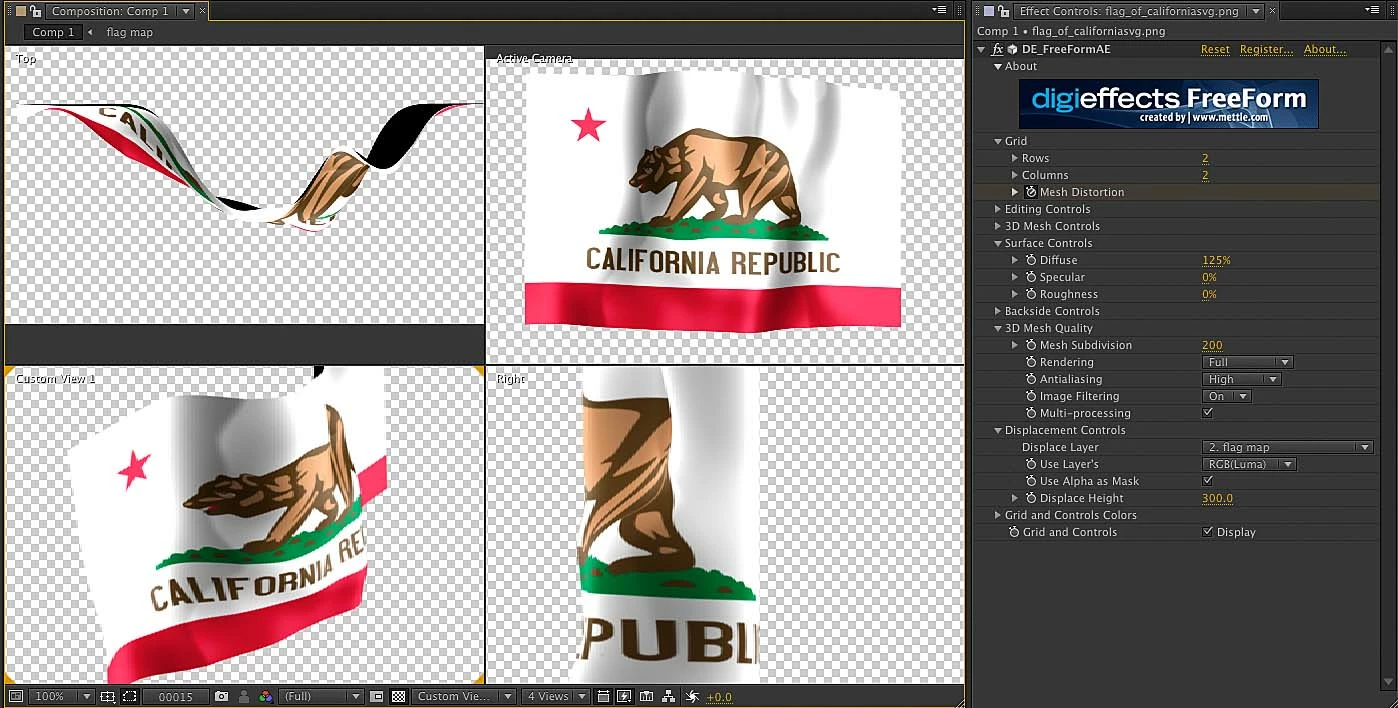Click the current time field 00015
Image resolution: width=1398 pixels, height=708 pixels.
175,696
